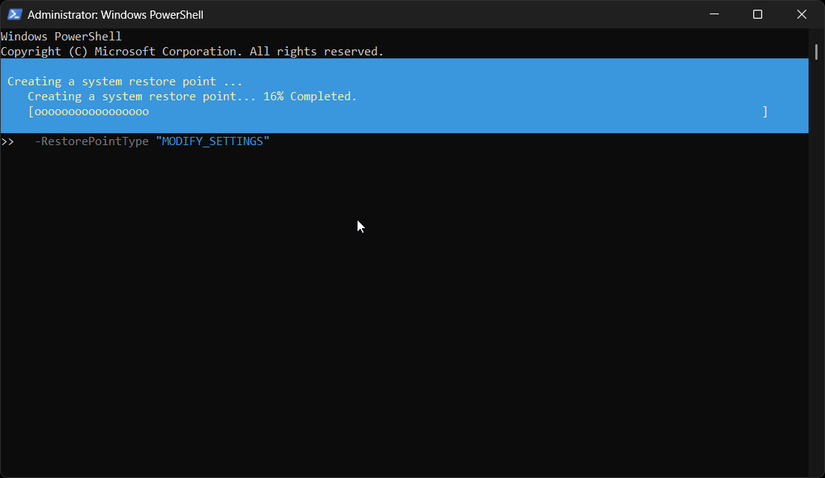Minimize the PowerShell window
Screen dimensions: 825x478
click(x=714, y=14)
